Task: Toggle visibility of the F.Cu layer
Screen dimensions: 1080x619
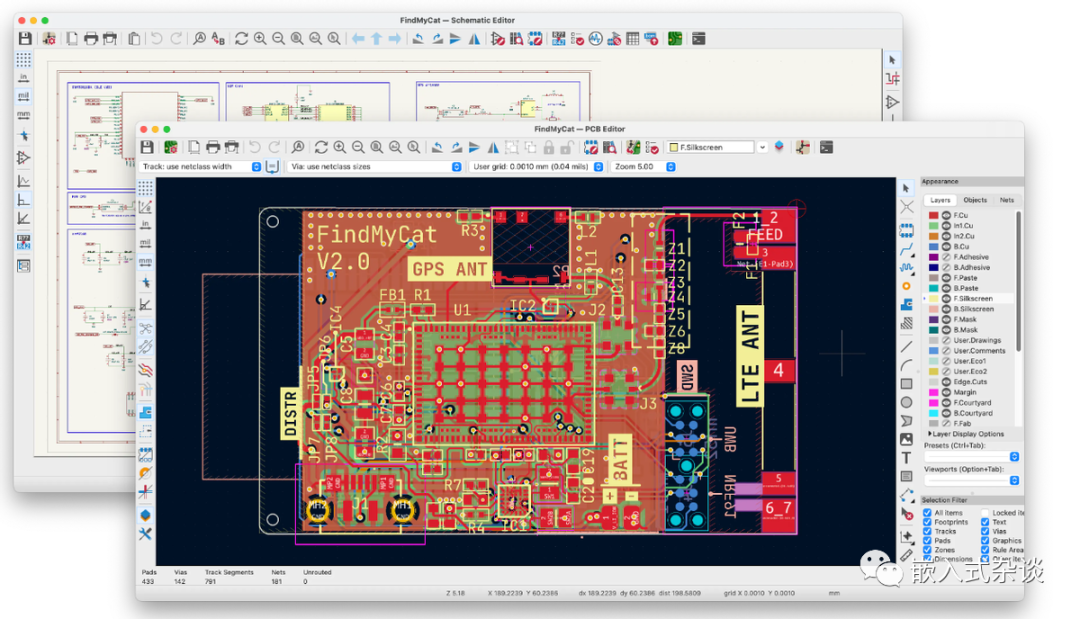Action: pos(946,216)
